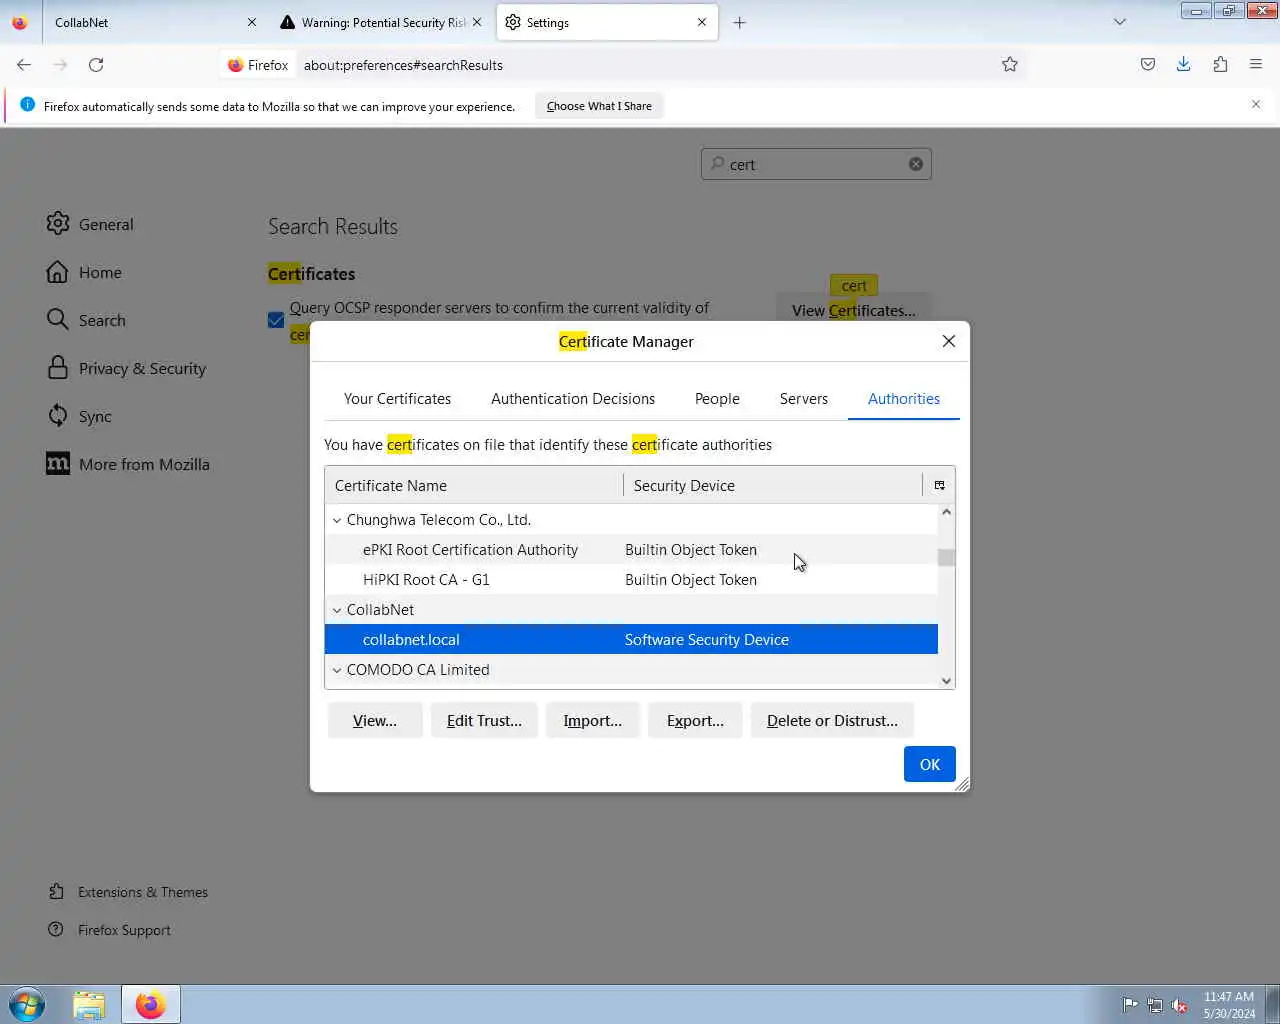The image size is (1280, 1024).
Task: Open the Extensions puzzle icon
Action: (1220, 65)
